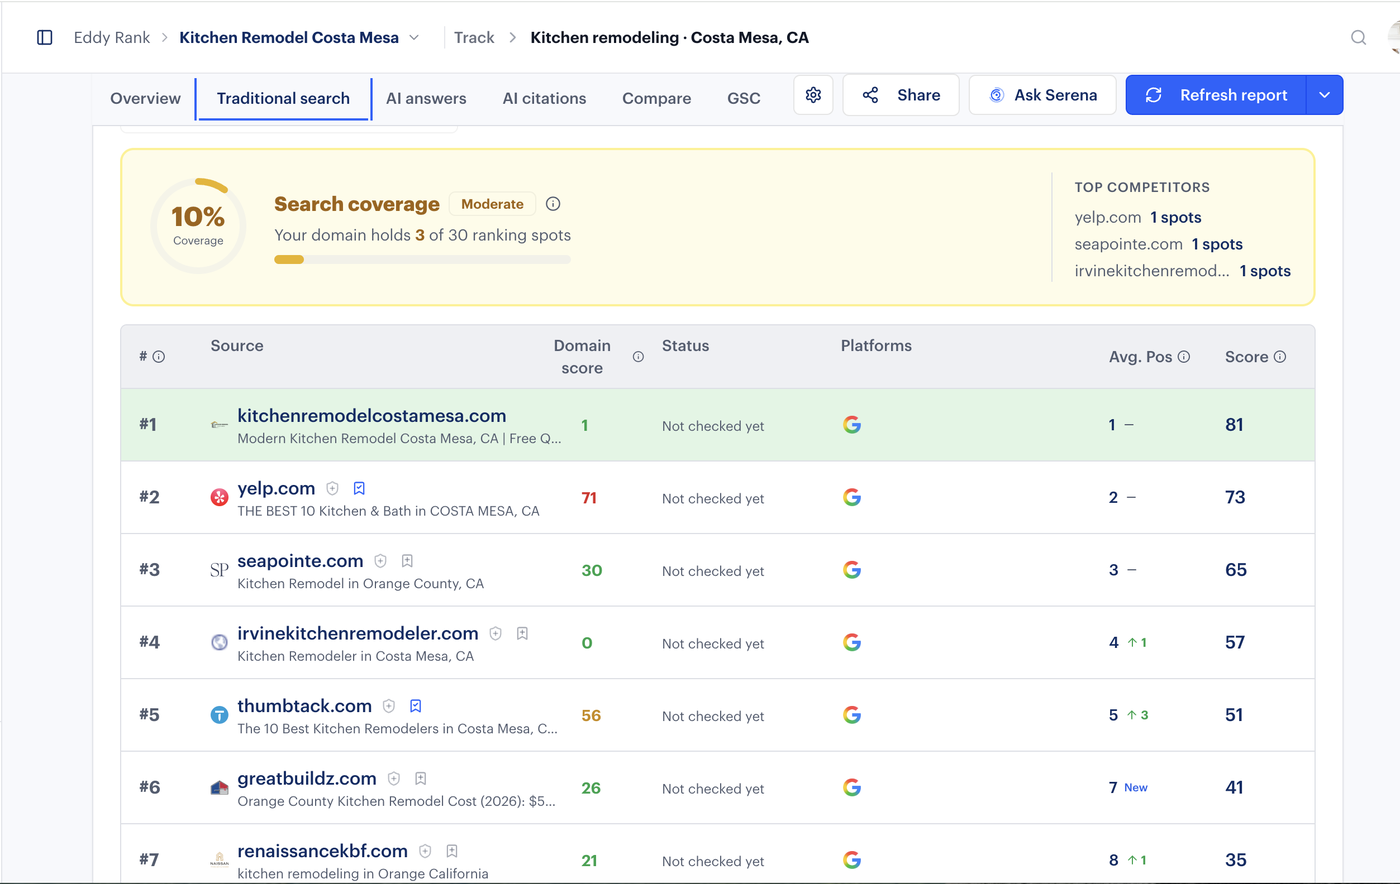Show info about Search coverage rating
The width and height of the screenshot is (1400, 884).
point(553,204)
